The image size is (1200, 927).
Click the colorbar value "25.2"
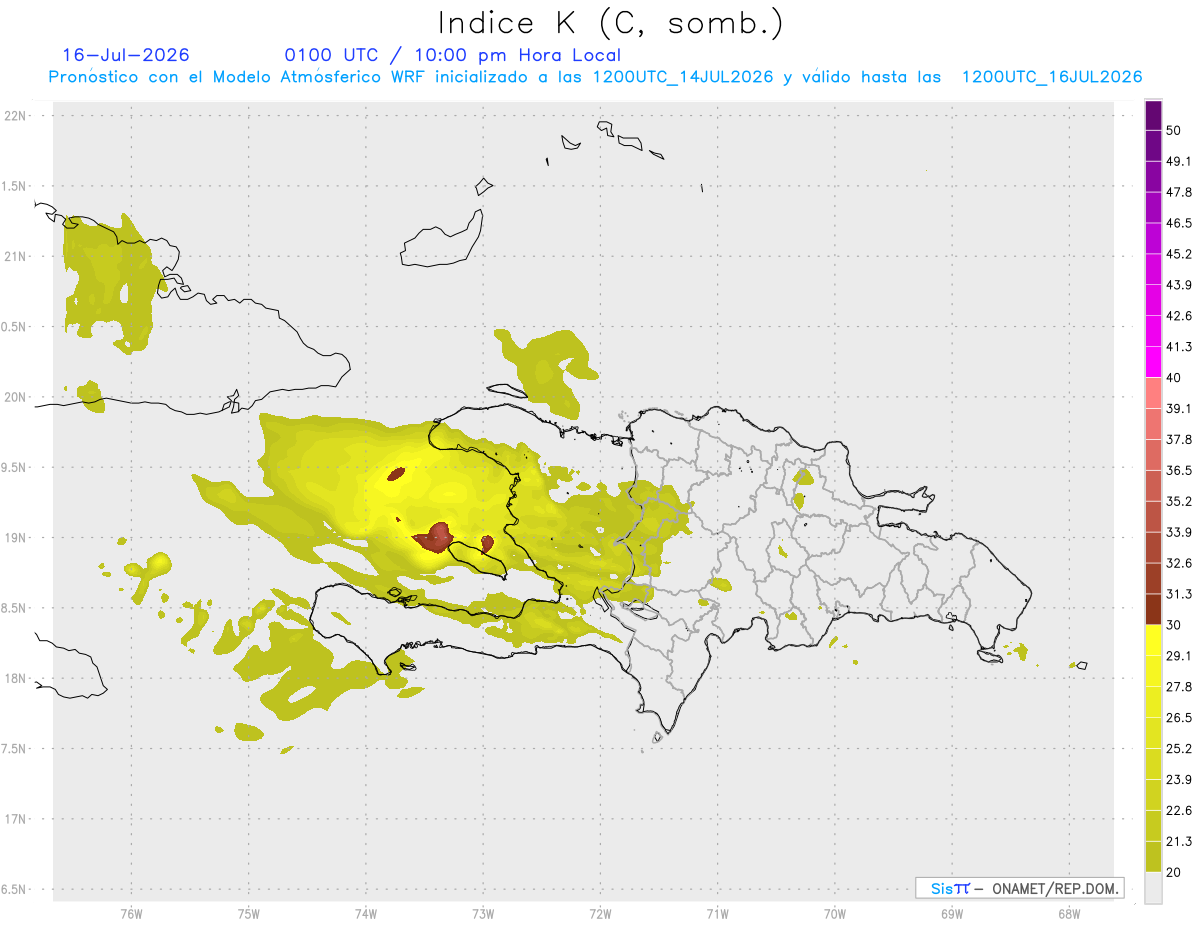coord(1179,749)
